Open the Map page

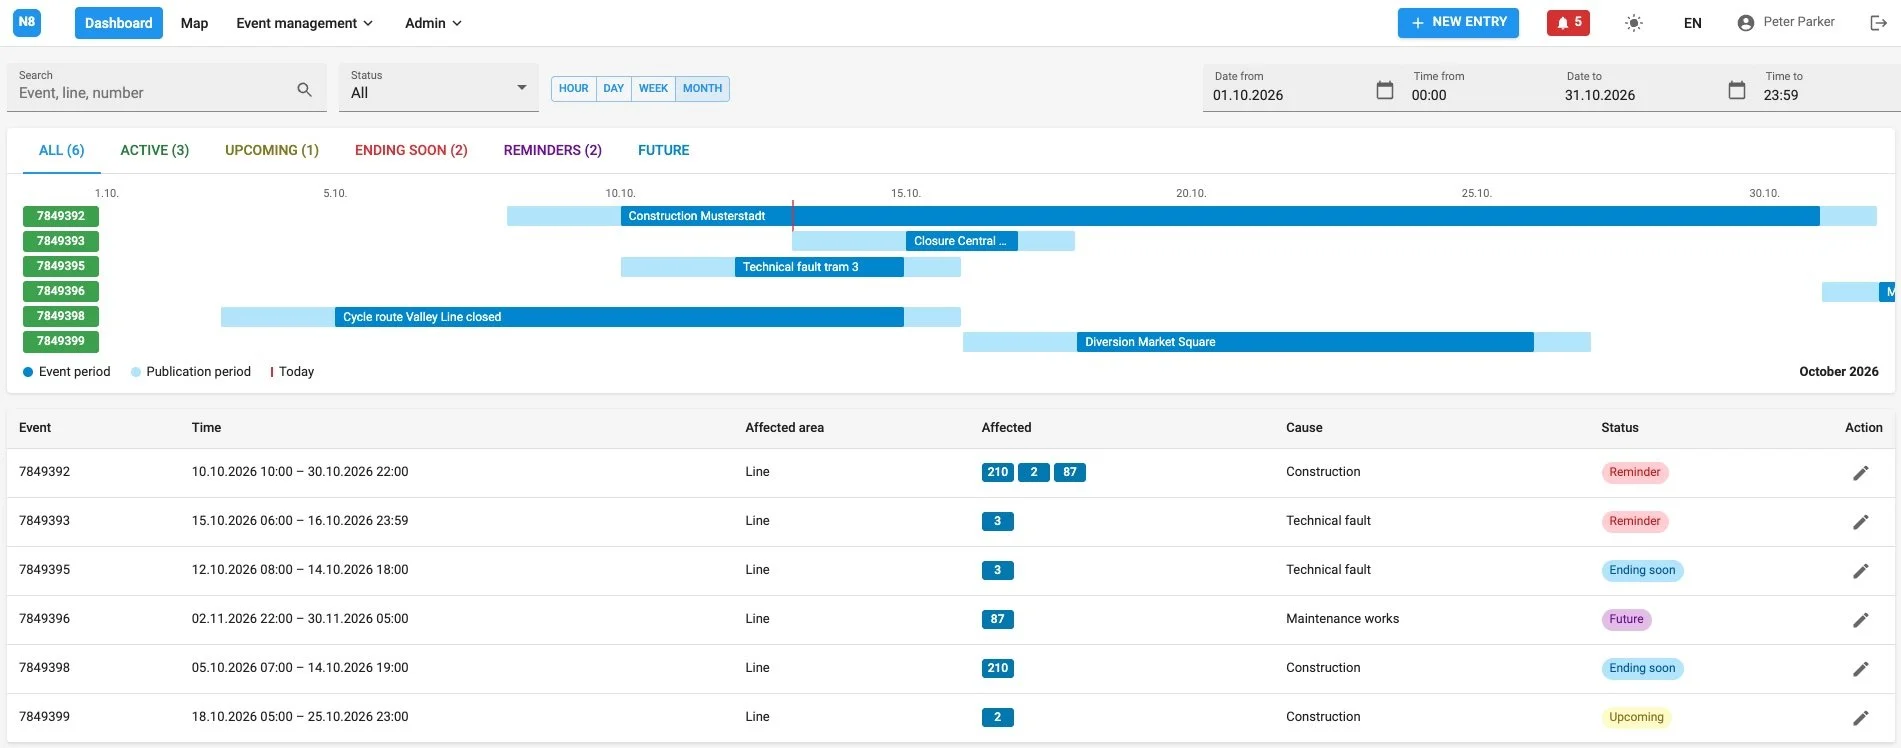[x=194, y=23]
